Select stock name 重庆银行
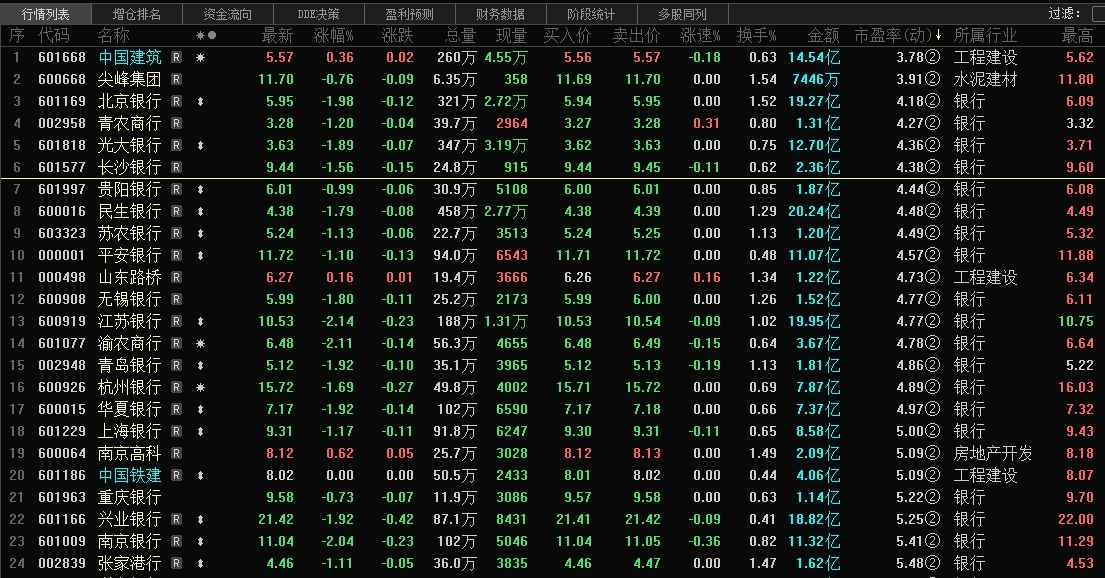Viewport: 1105px width, 578px height. click(x=130, y=498)
